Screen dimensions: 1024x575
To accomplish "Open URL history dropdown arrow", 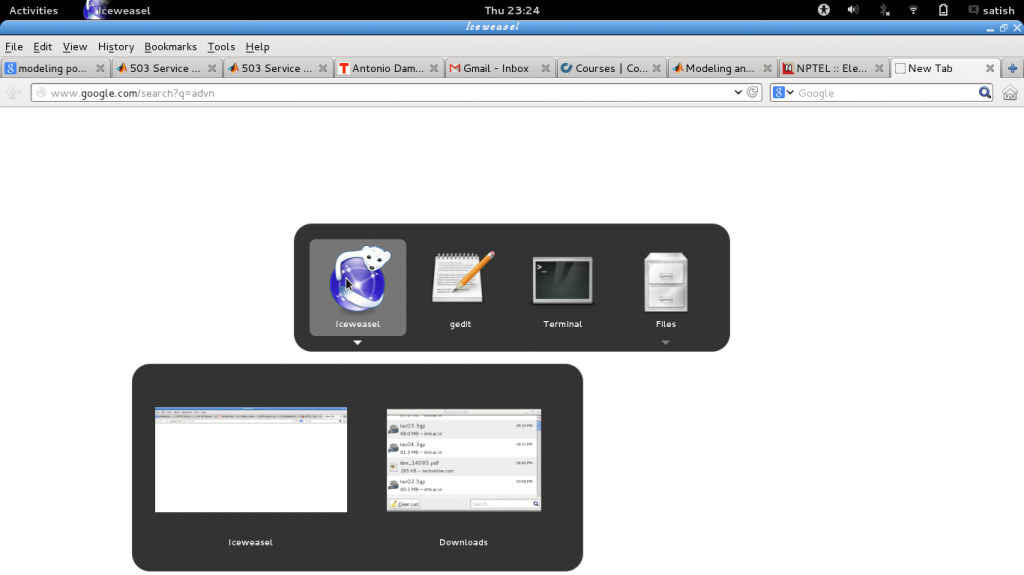I will click(738, 93).
